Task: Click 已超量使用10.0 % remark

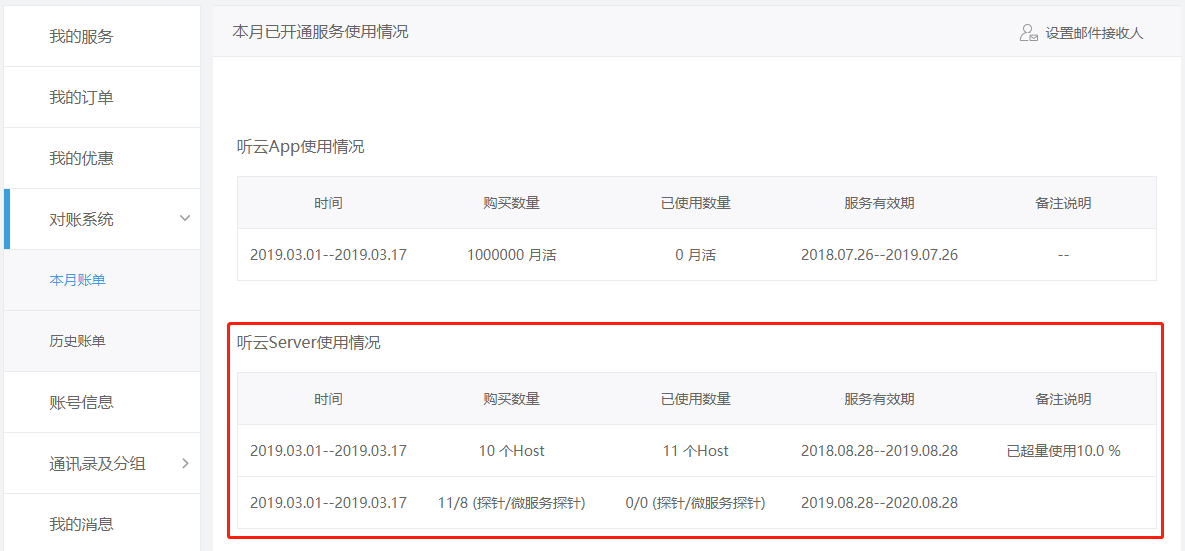Action: coord(1063,451)
